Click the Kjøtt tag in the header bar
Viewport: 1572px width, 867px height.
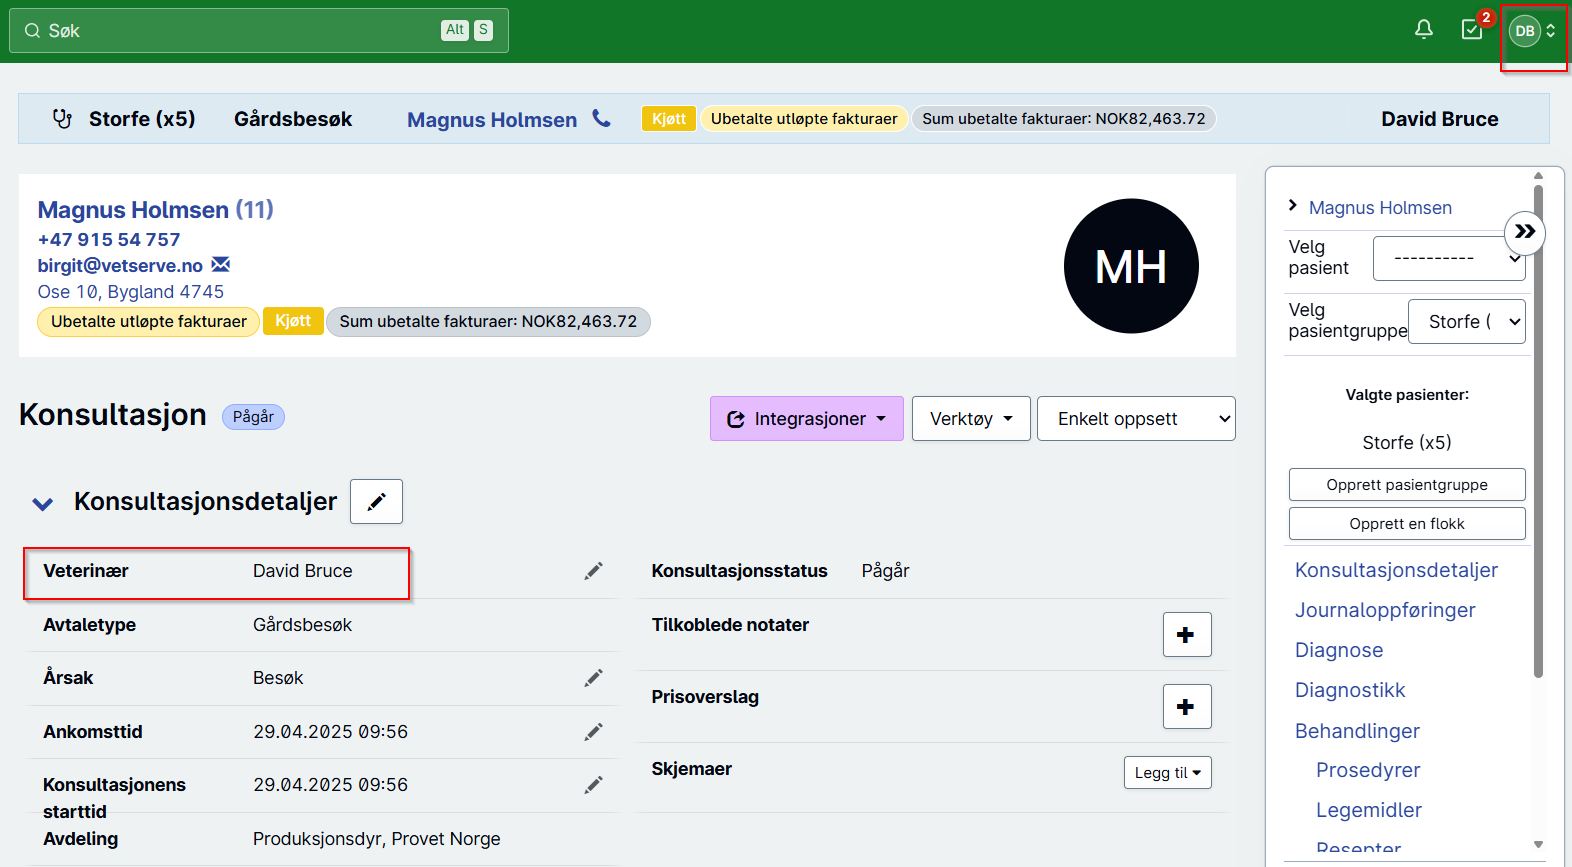click(x=669, y=119)
